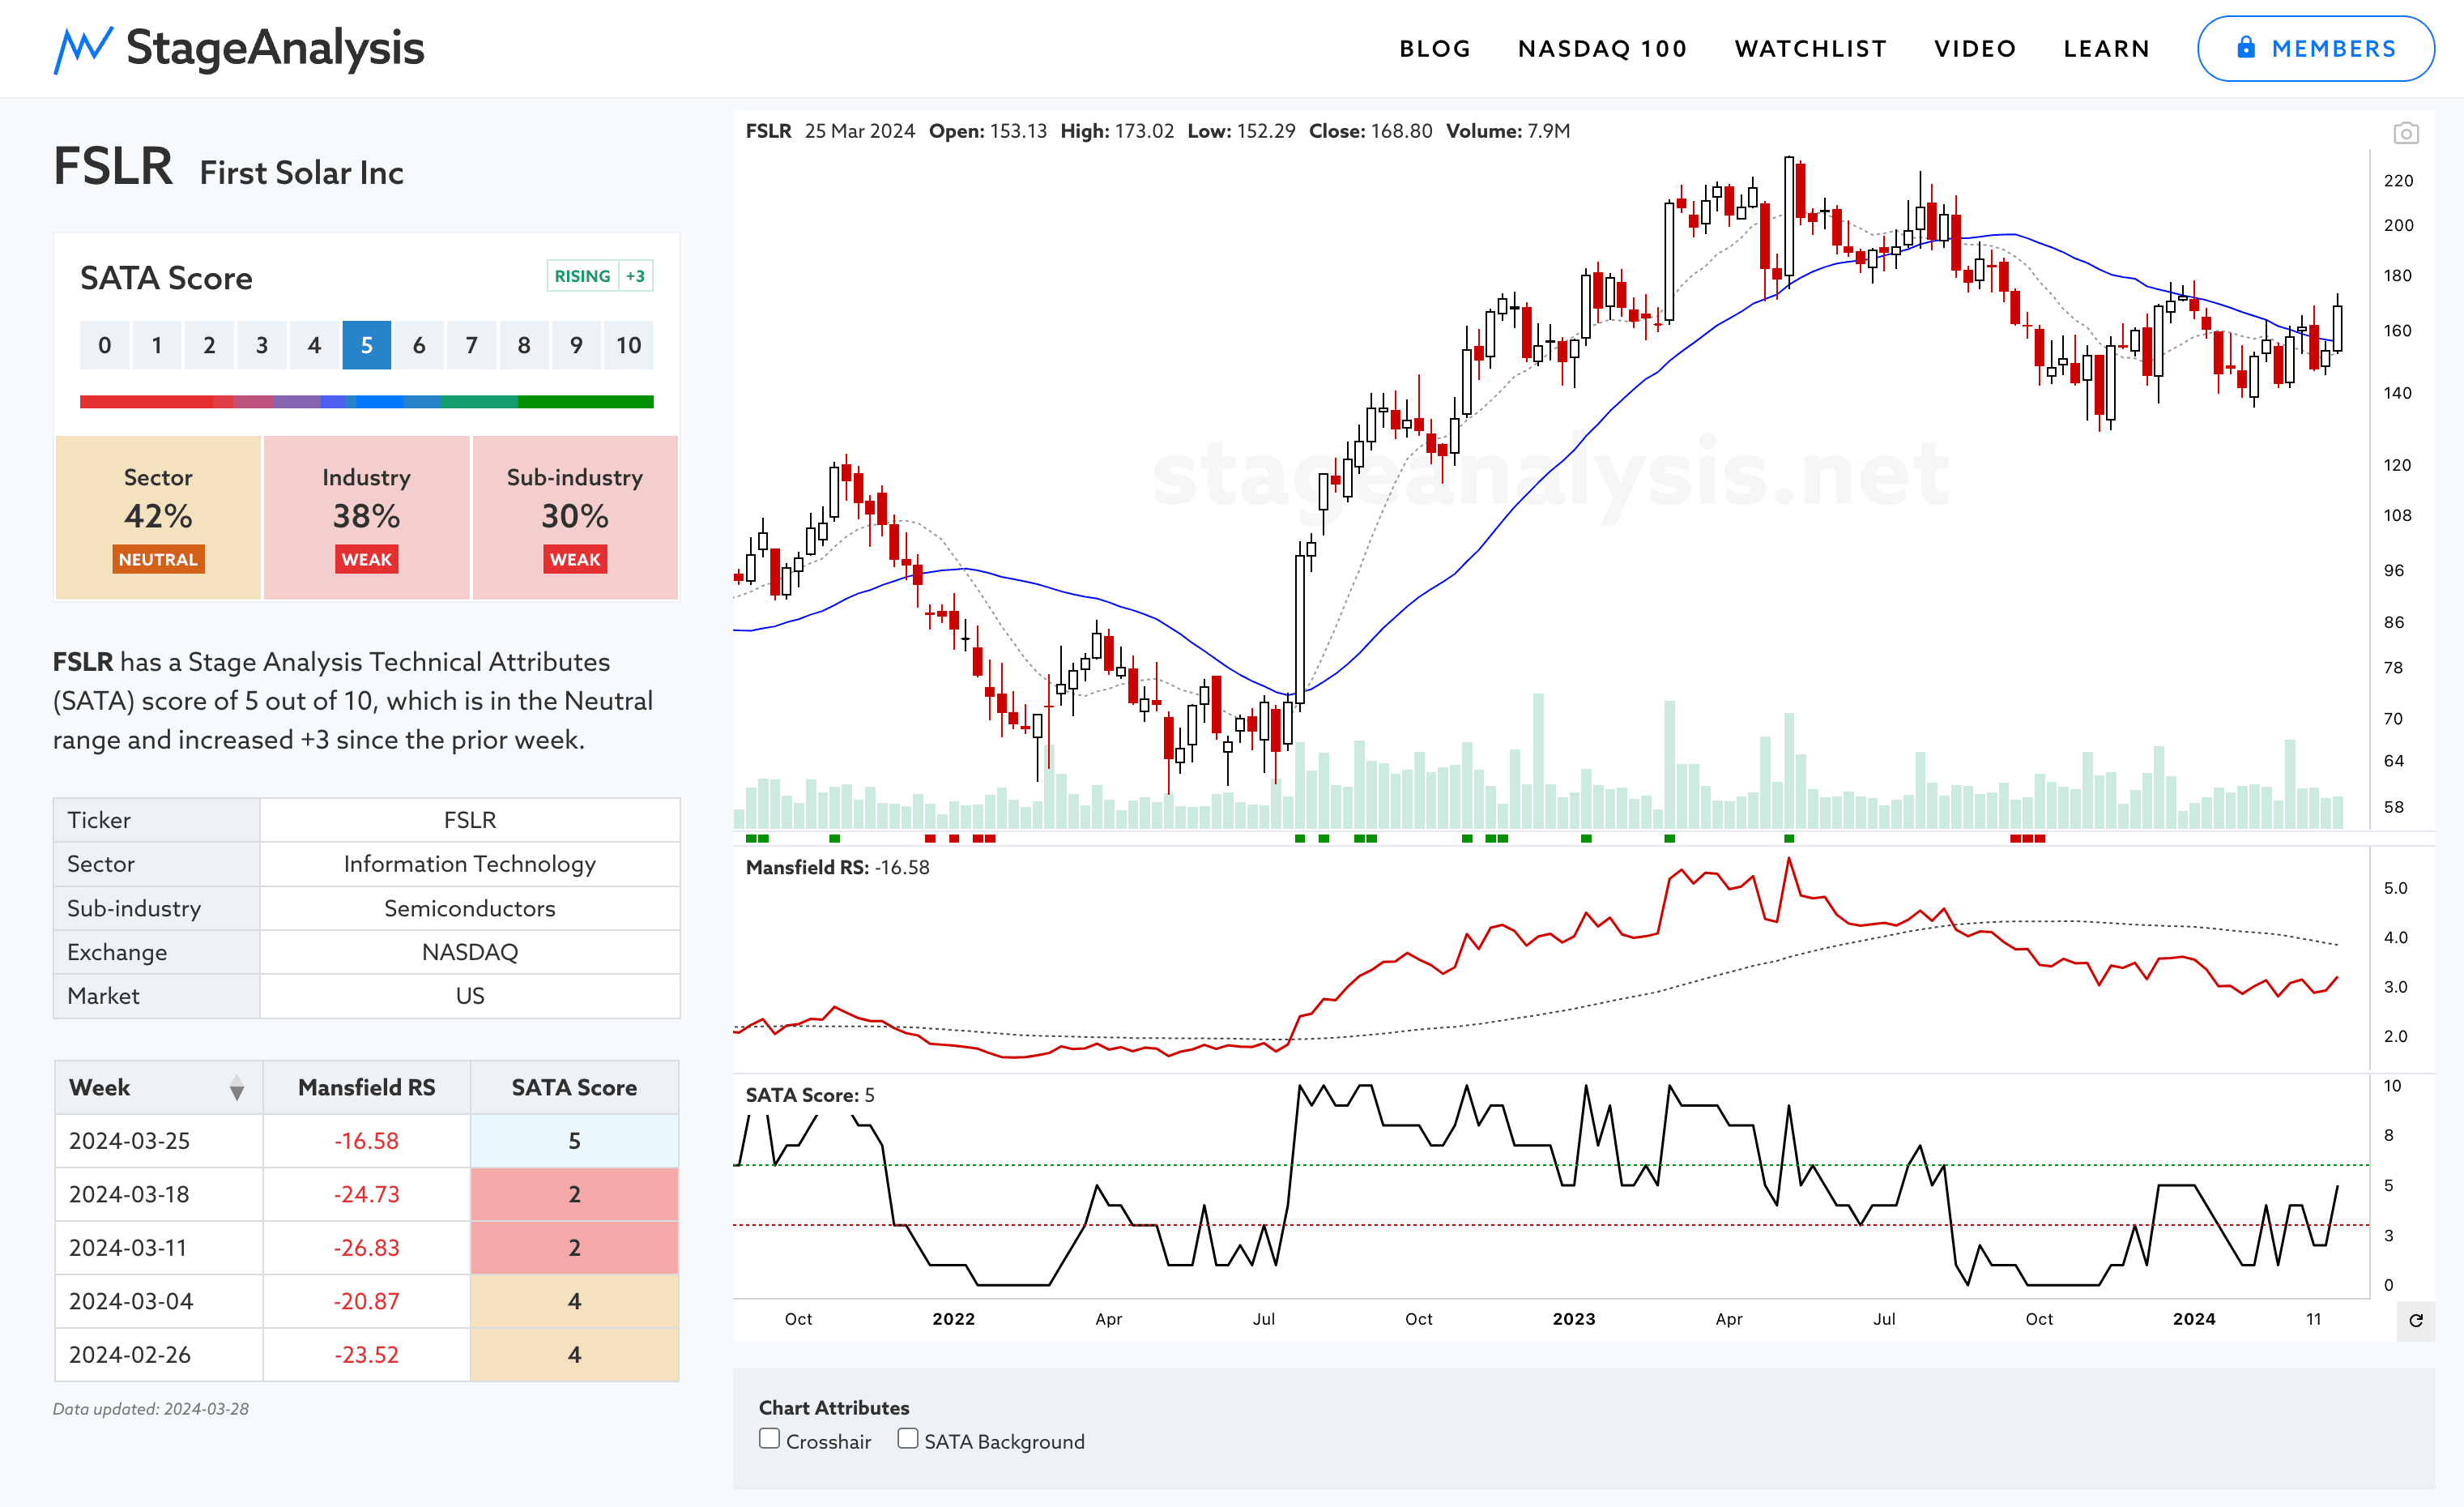
Task: Click the Data updated: 2024-03-28 note
Action: [x=151, y=1409]
